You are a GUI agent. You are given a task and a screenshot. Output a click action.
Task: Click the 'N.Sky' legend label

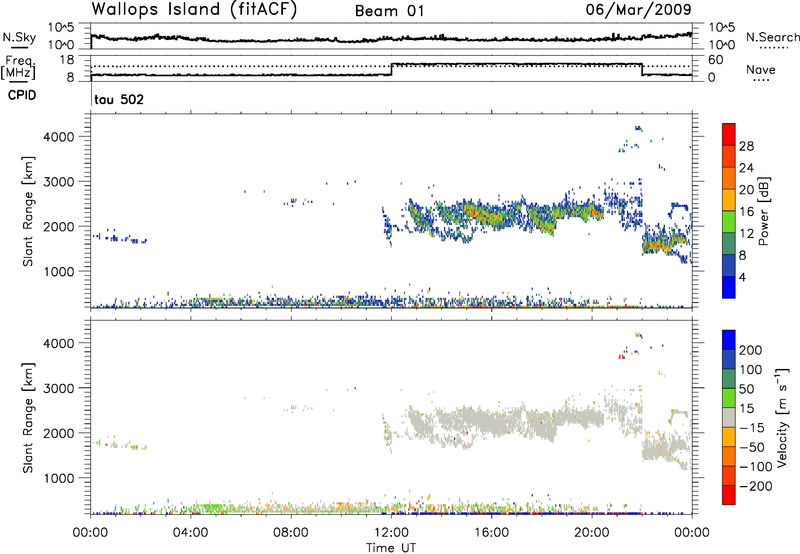[19, 37]
